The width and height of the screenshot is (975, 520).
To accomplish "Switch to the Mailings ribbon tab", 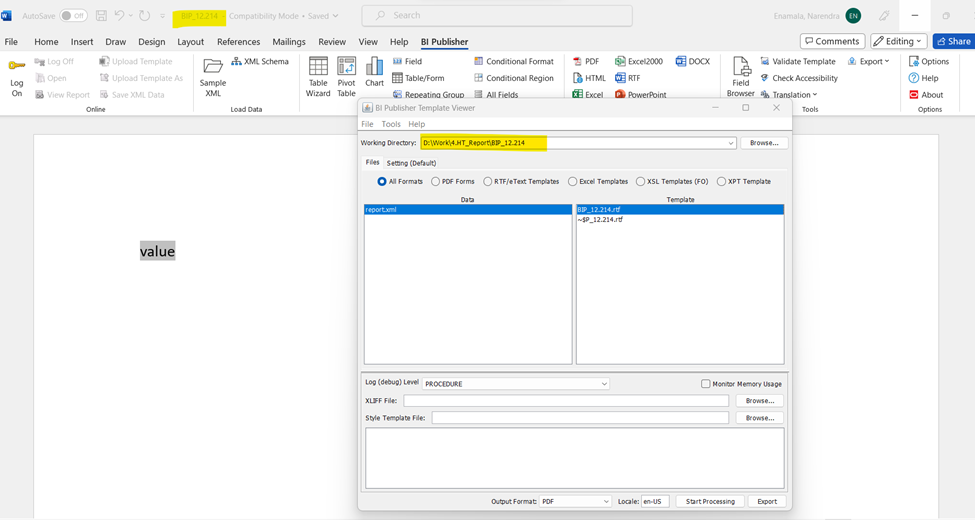I will [x=289, y=42].
